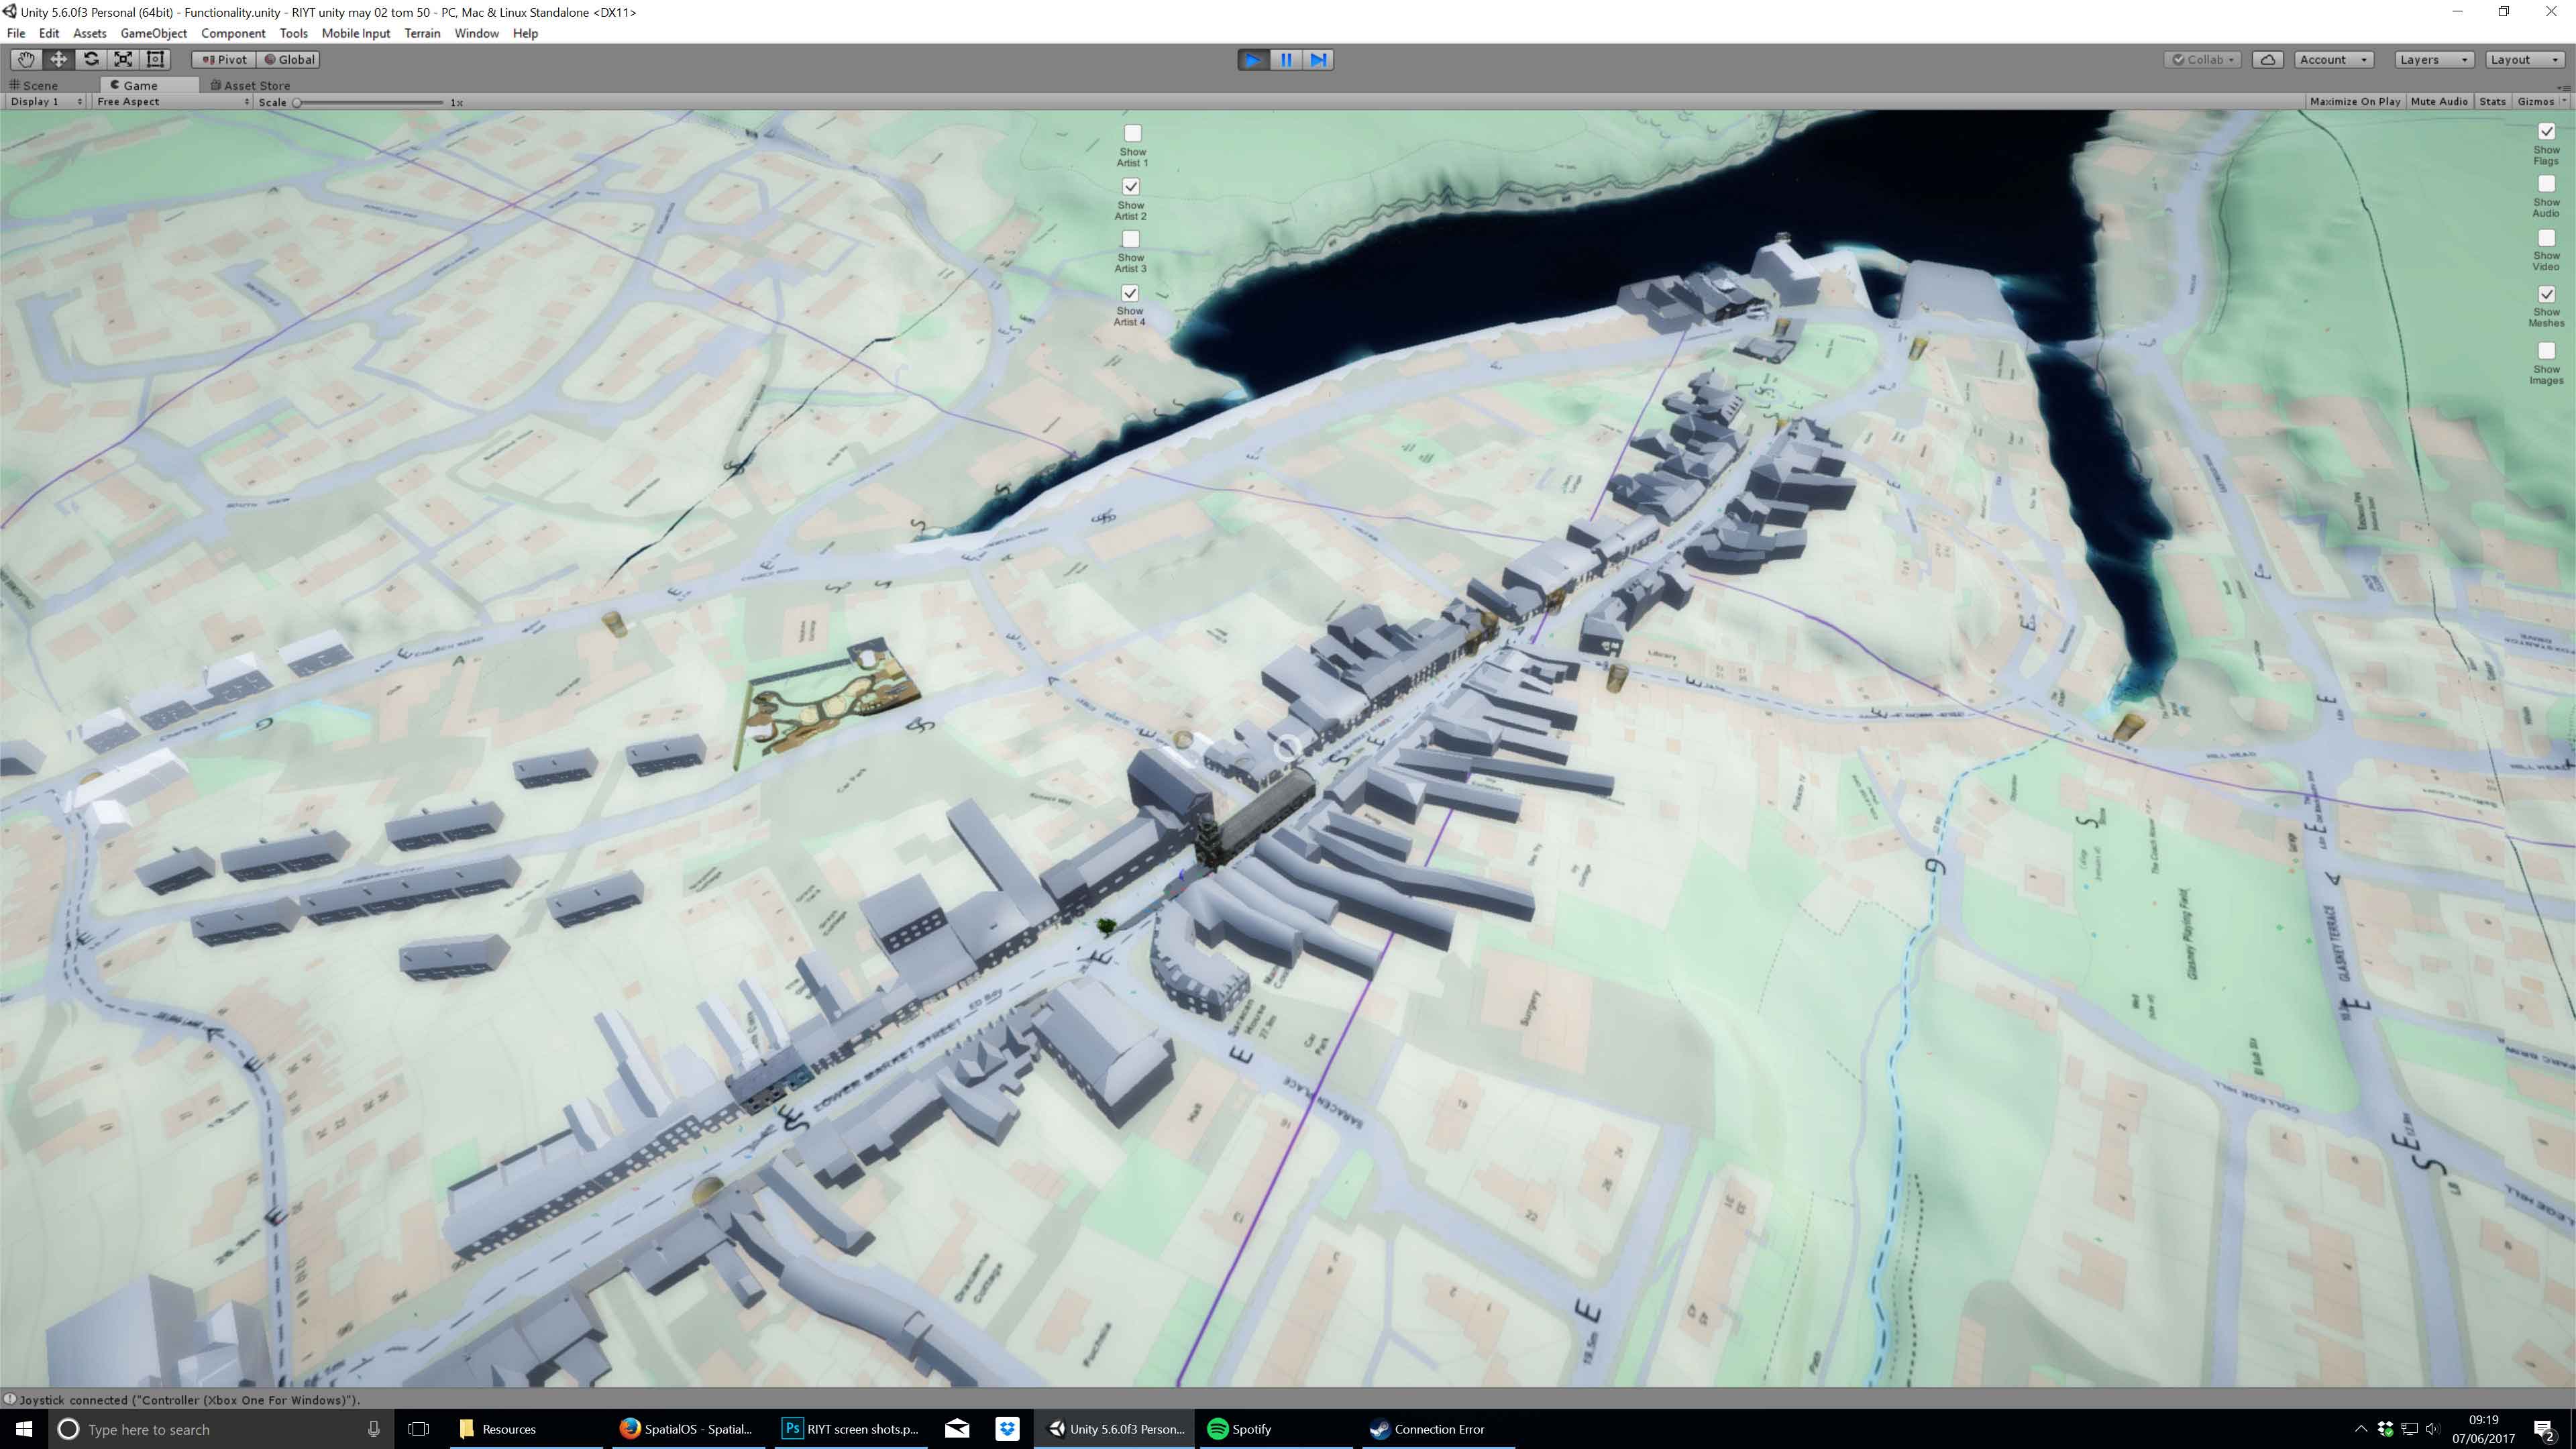The width and height of the screenshot is (2576, 1449).
Task: Expand the Layers dropdown
Action: point(2433,60)
